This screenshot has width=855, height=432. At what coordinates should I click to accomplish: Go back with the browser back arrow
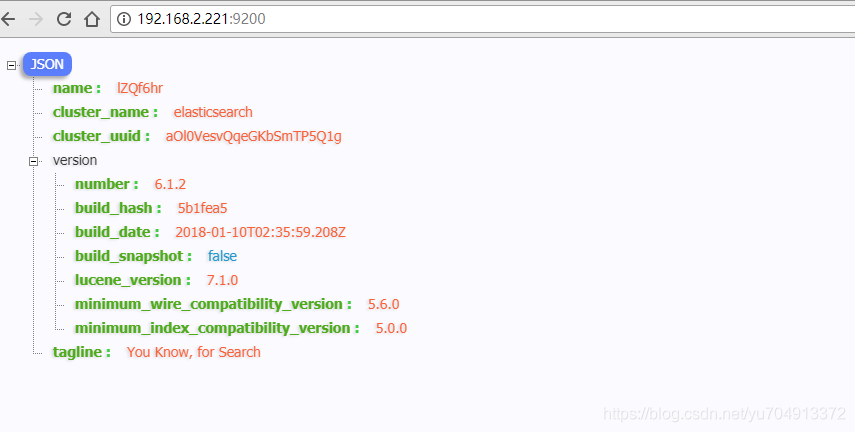(x=8, y=19)
